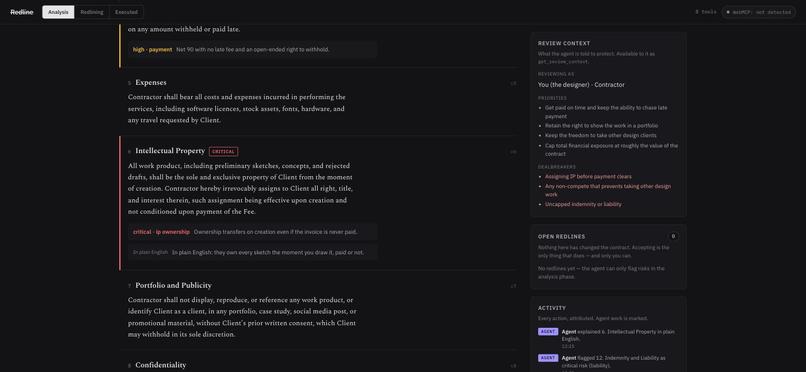The height and width of the screenshot is (372, 806).
Task: Click priority 'Cap total financial exposure' bullet
Action: tap(611, 150)
